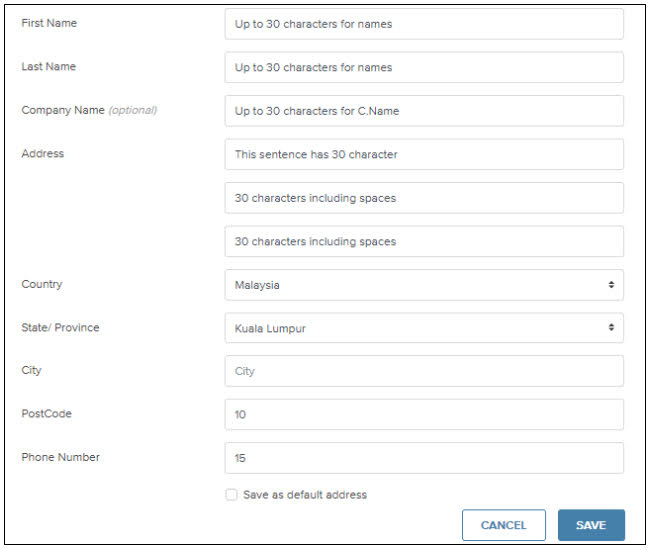Click the PostCode field containing 10
Image resolution: width=650 pixels, height=550 pixels.
point(424,414)
